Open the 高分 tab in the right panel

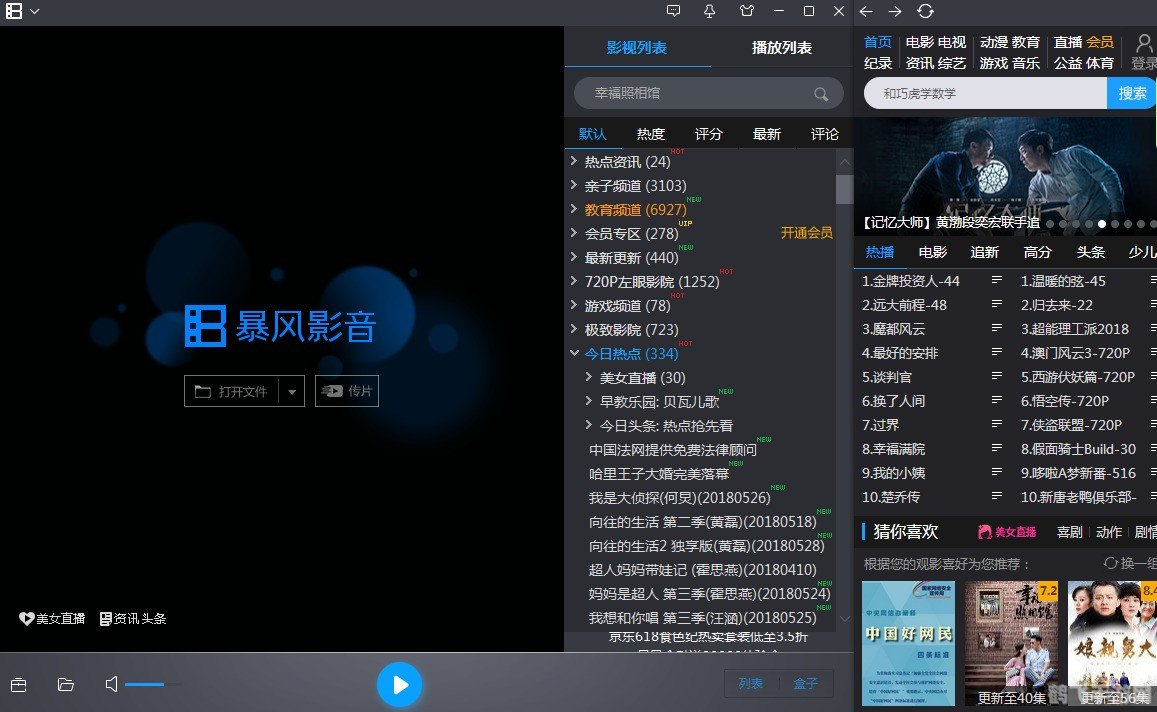1037,252
